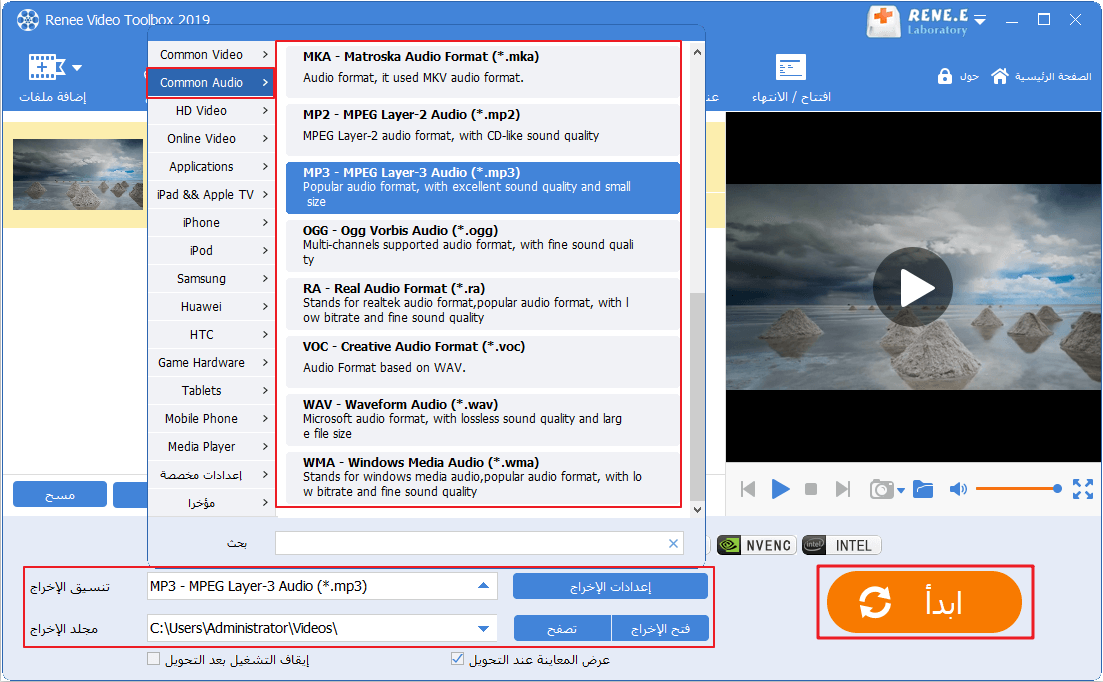Click Open Output (فتح الإخراج) button

point(660,629)
